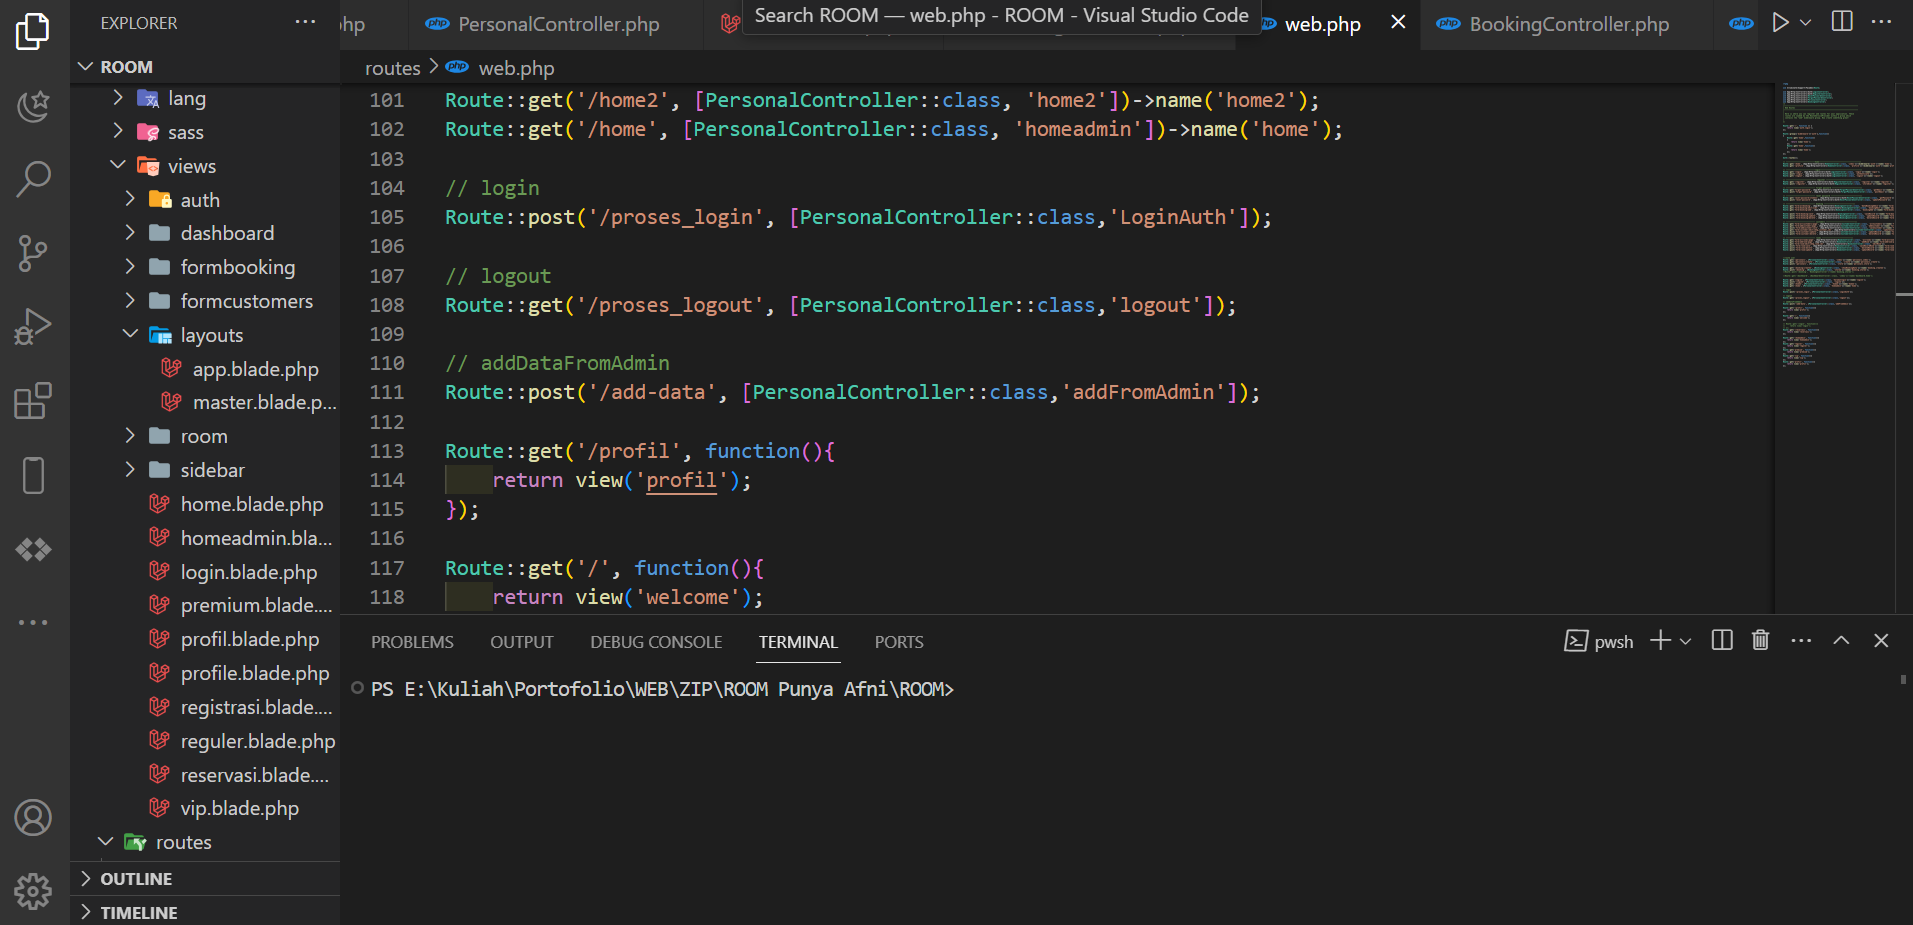Open the Run and Debug view

pyautogui.click(x=33, y=327)
